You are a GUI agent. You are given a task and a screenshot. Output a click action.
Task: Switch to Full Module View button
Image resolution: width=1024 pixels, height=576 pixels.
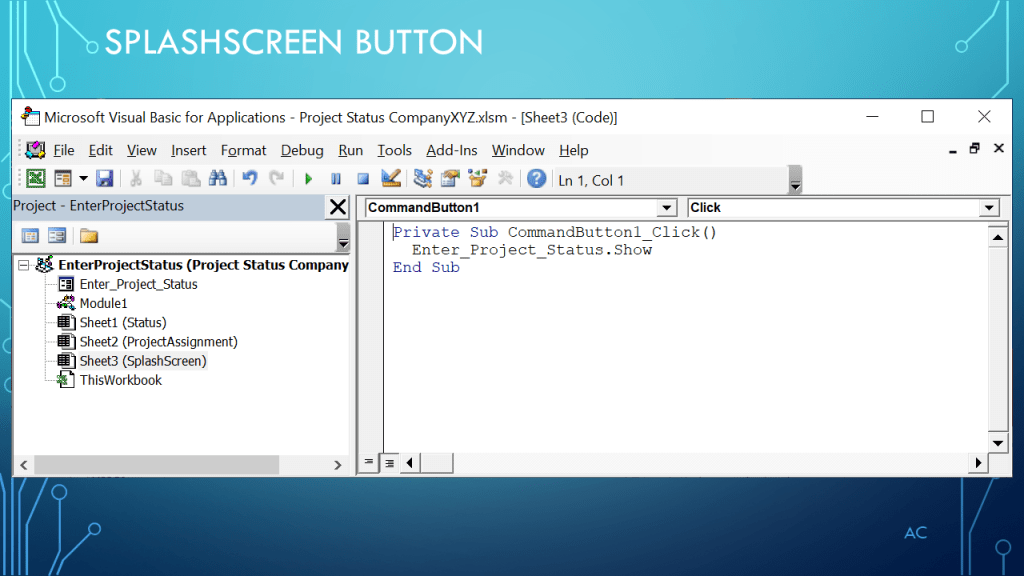coord(389,463)
